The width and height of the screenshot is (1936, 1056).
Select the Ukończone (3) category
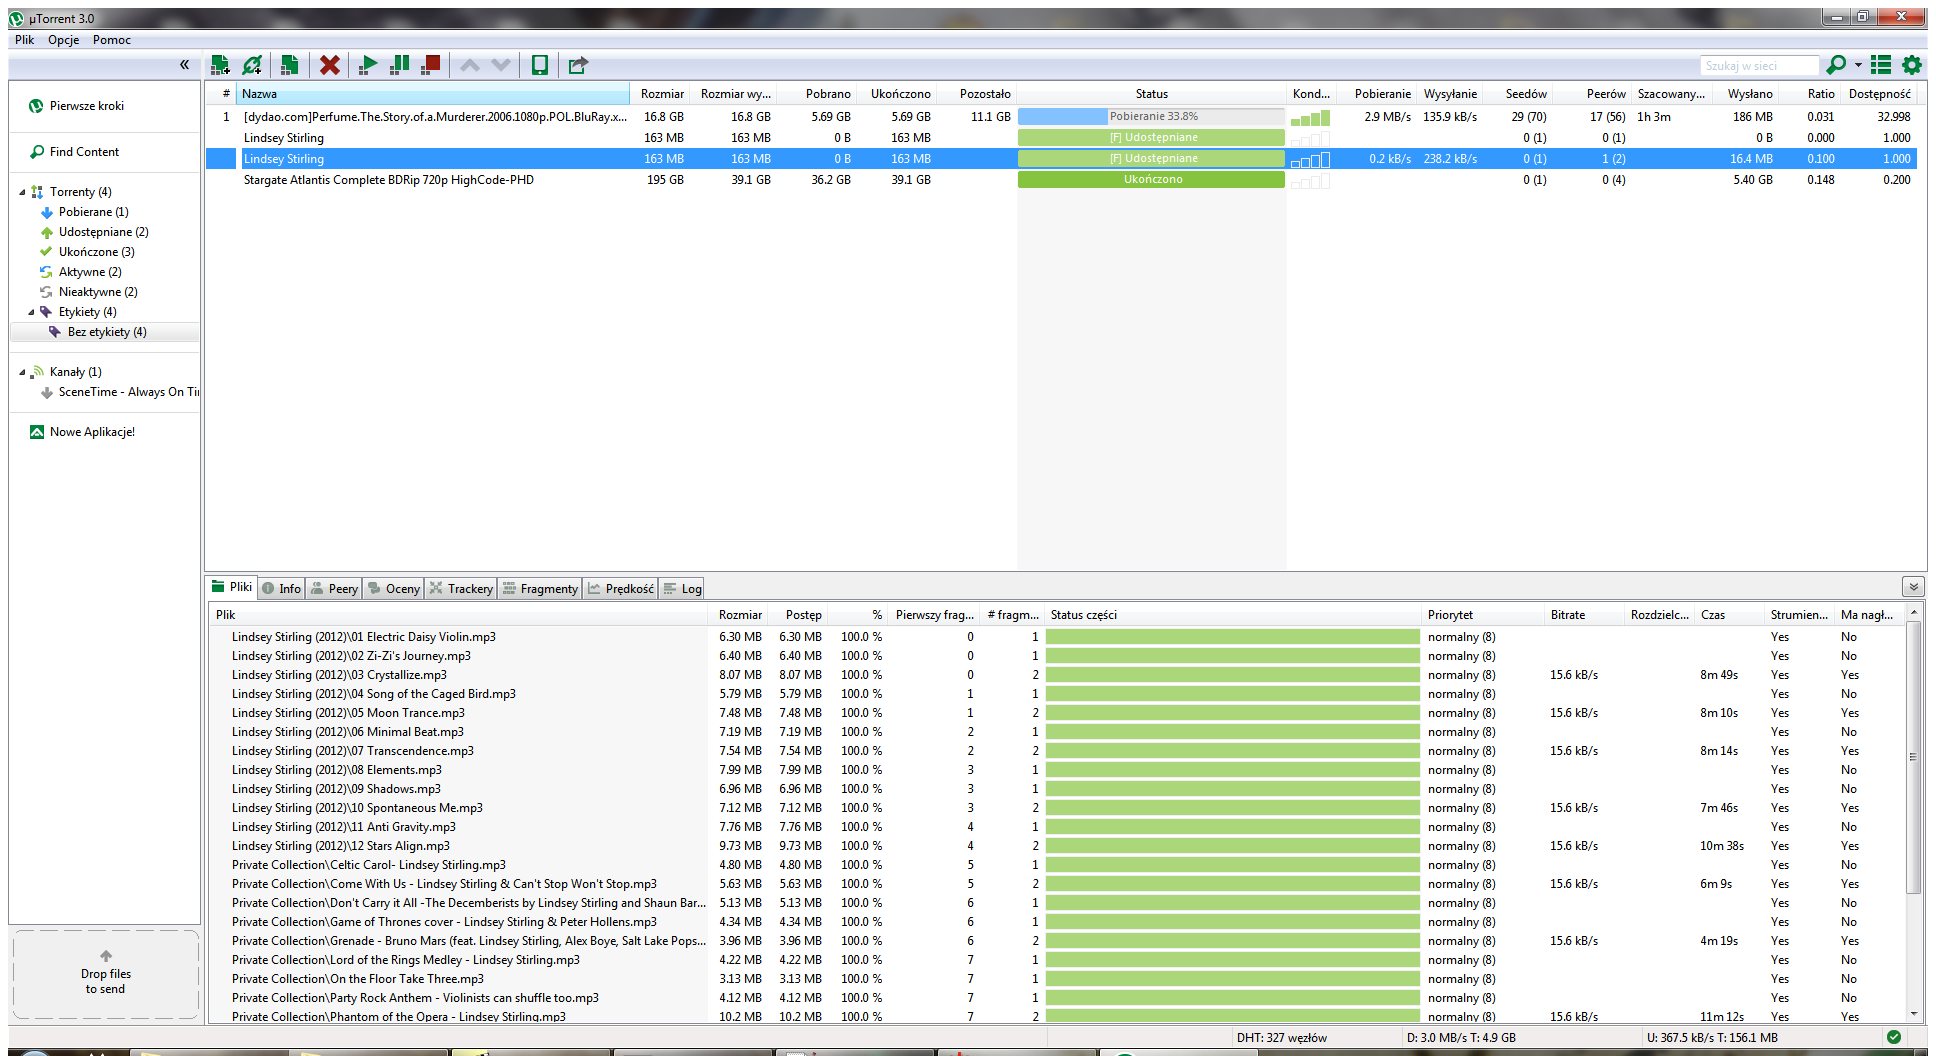point(96,252)
